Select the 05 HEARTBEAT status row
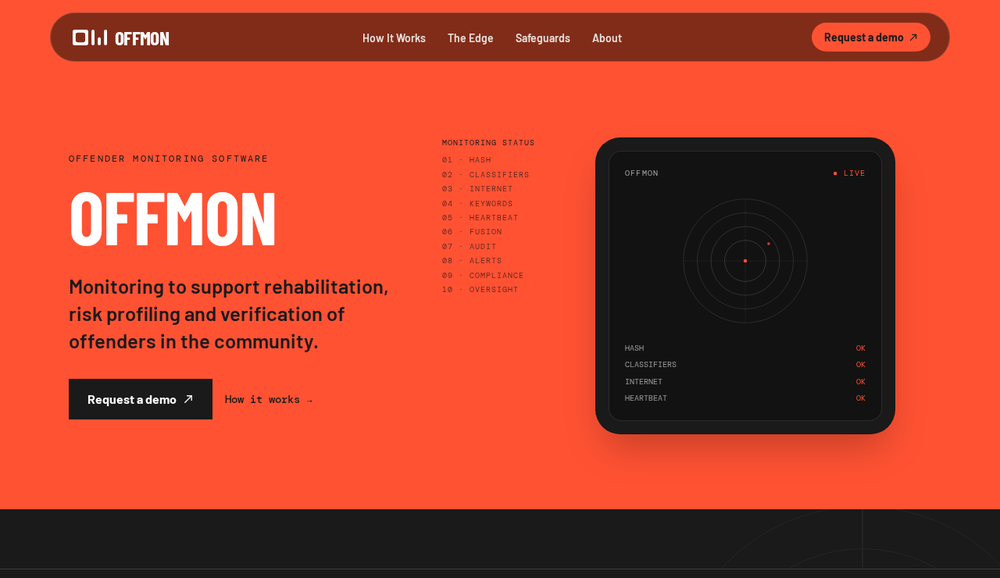 [x=480, y=217]
